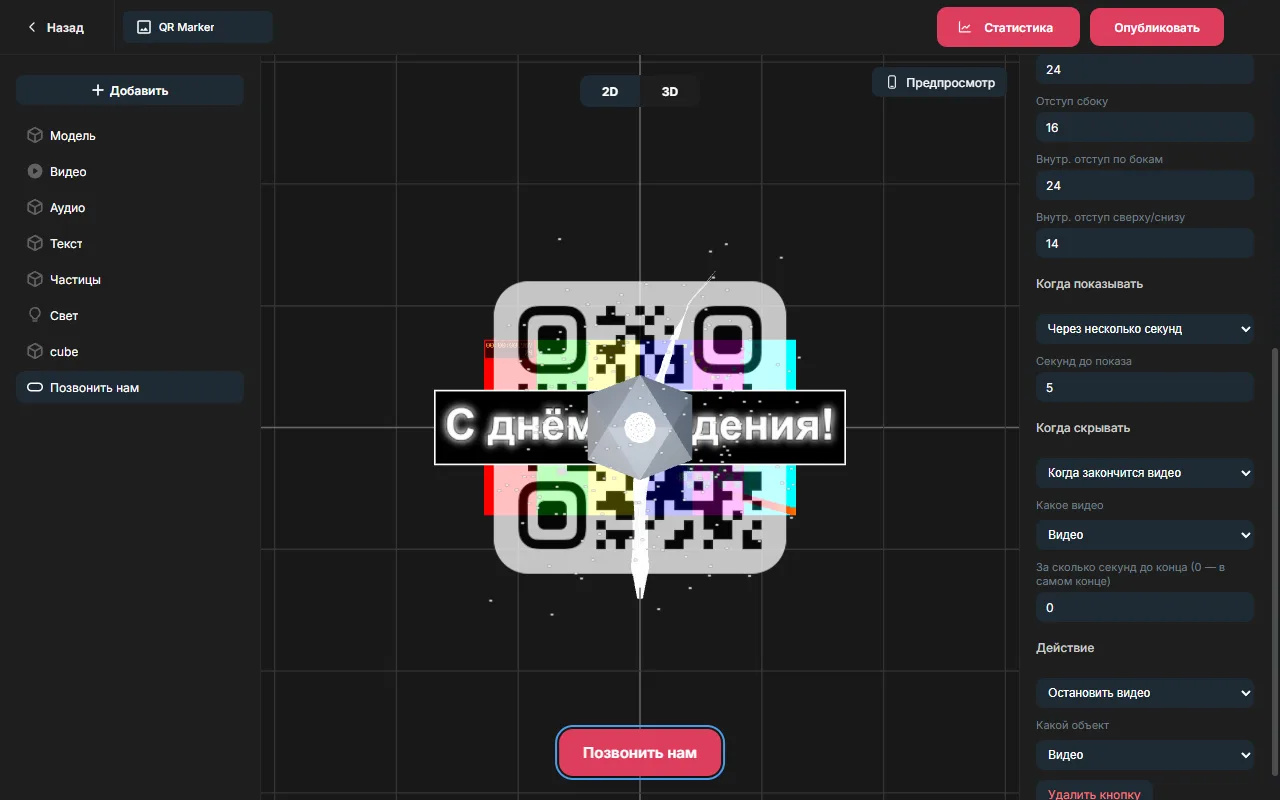The width and height of the screenshot is (1280, 800).
Task: Click the cube icon next to Модель
Action: (x=35, y=136)
